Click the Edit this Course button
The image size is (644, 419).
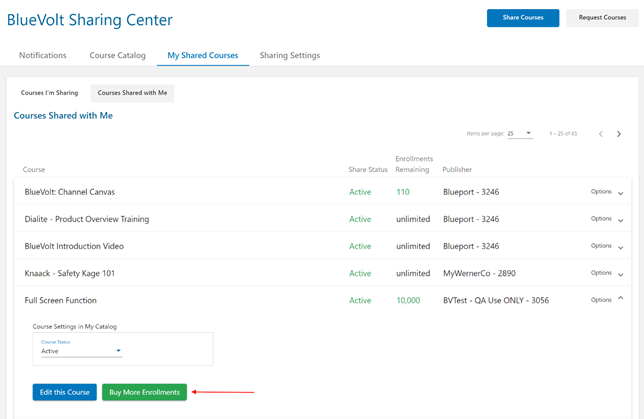coord(64,392)
